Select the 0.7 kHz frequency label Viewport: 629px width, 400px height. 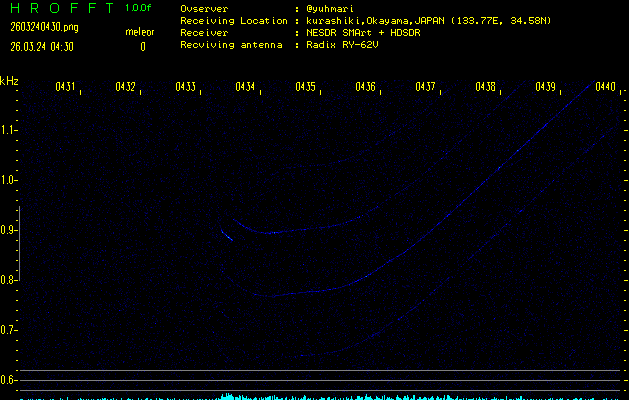pyautogui.click(x=9, y=330)
